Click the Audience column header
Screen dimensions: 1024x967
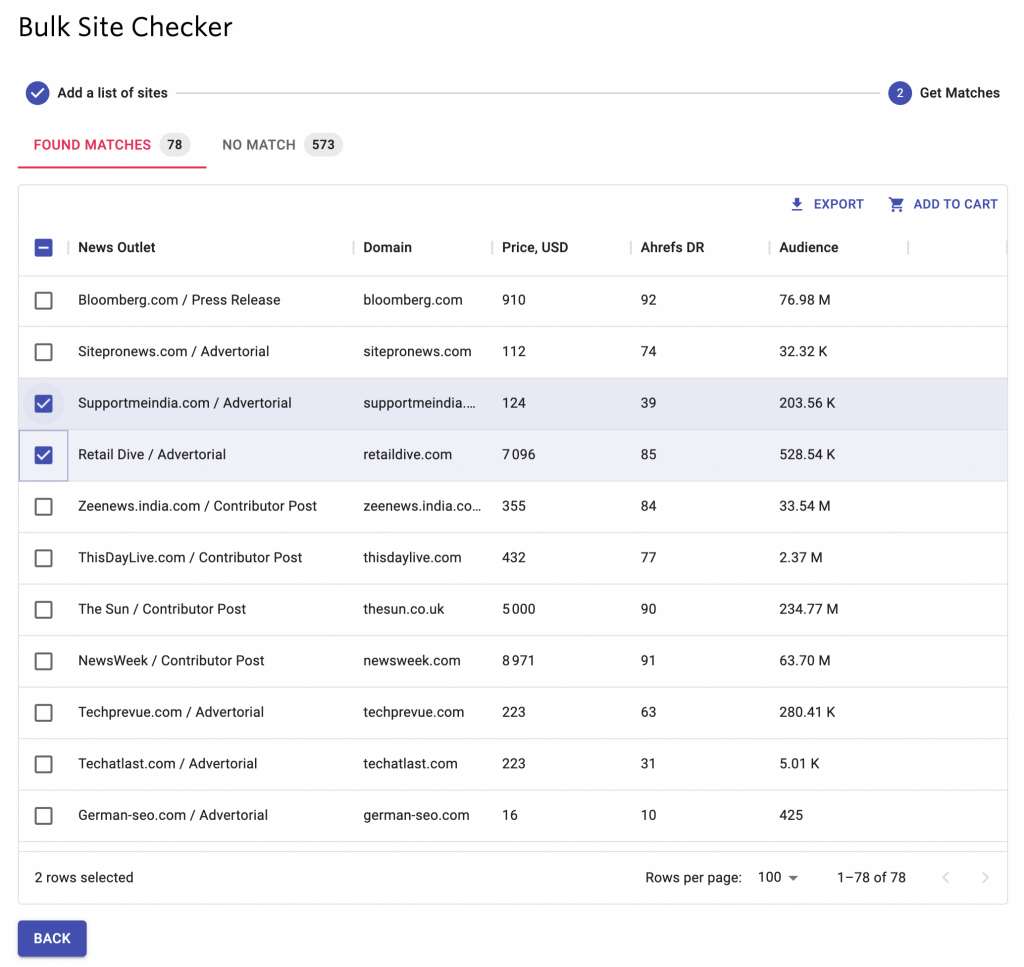pyautogui.click(x=808, y=247)
